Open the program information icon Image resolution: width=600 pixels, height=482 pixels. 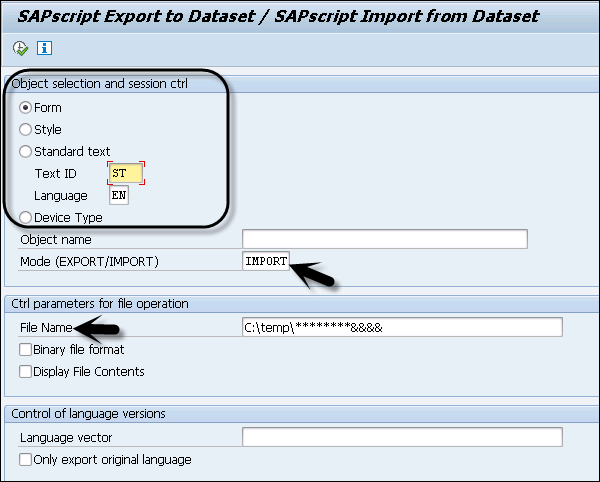(x=44, y=48)
